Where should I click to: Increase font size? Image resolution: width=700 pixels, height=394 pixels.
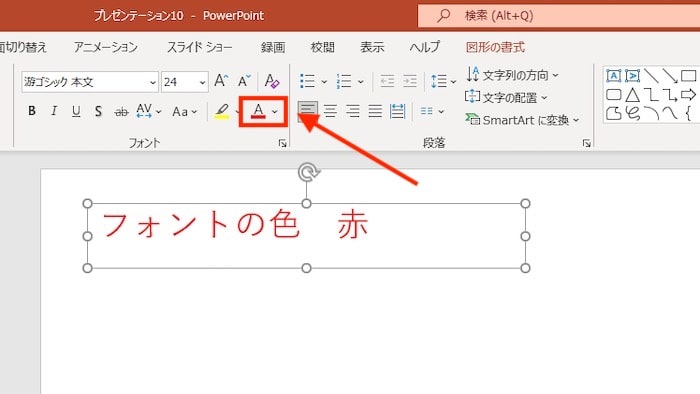pyautogui.click(x=221, y=81)
